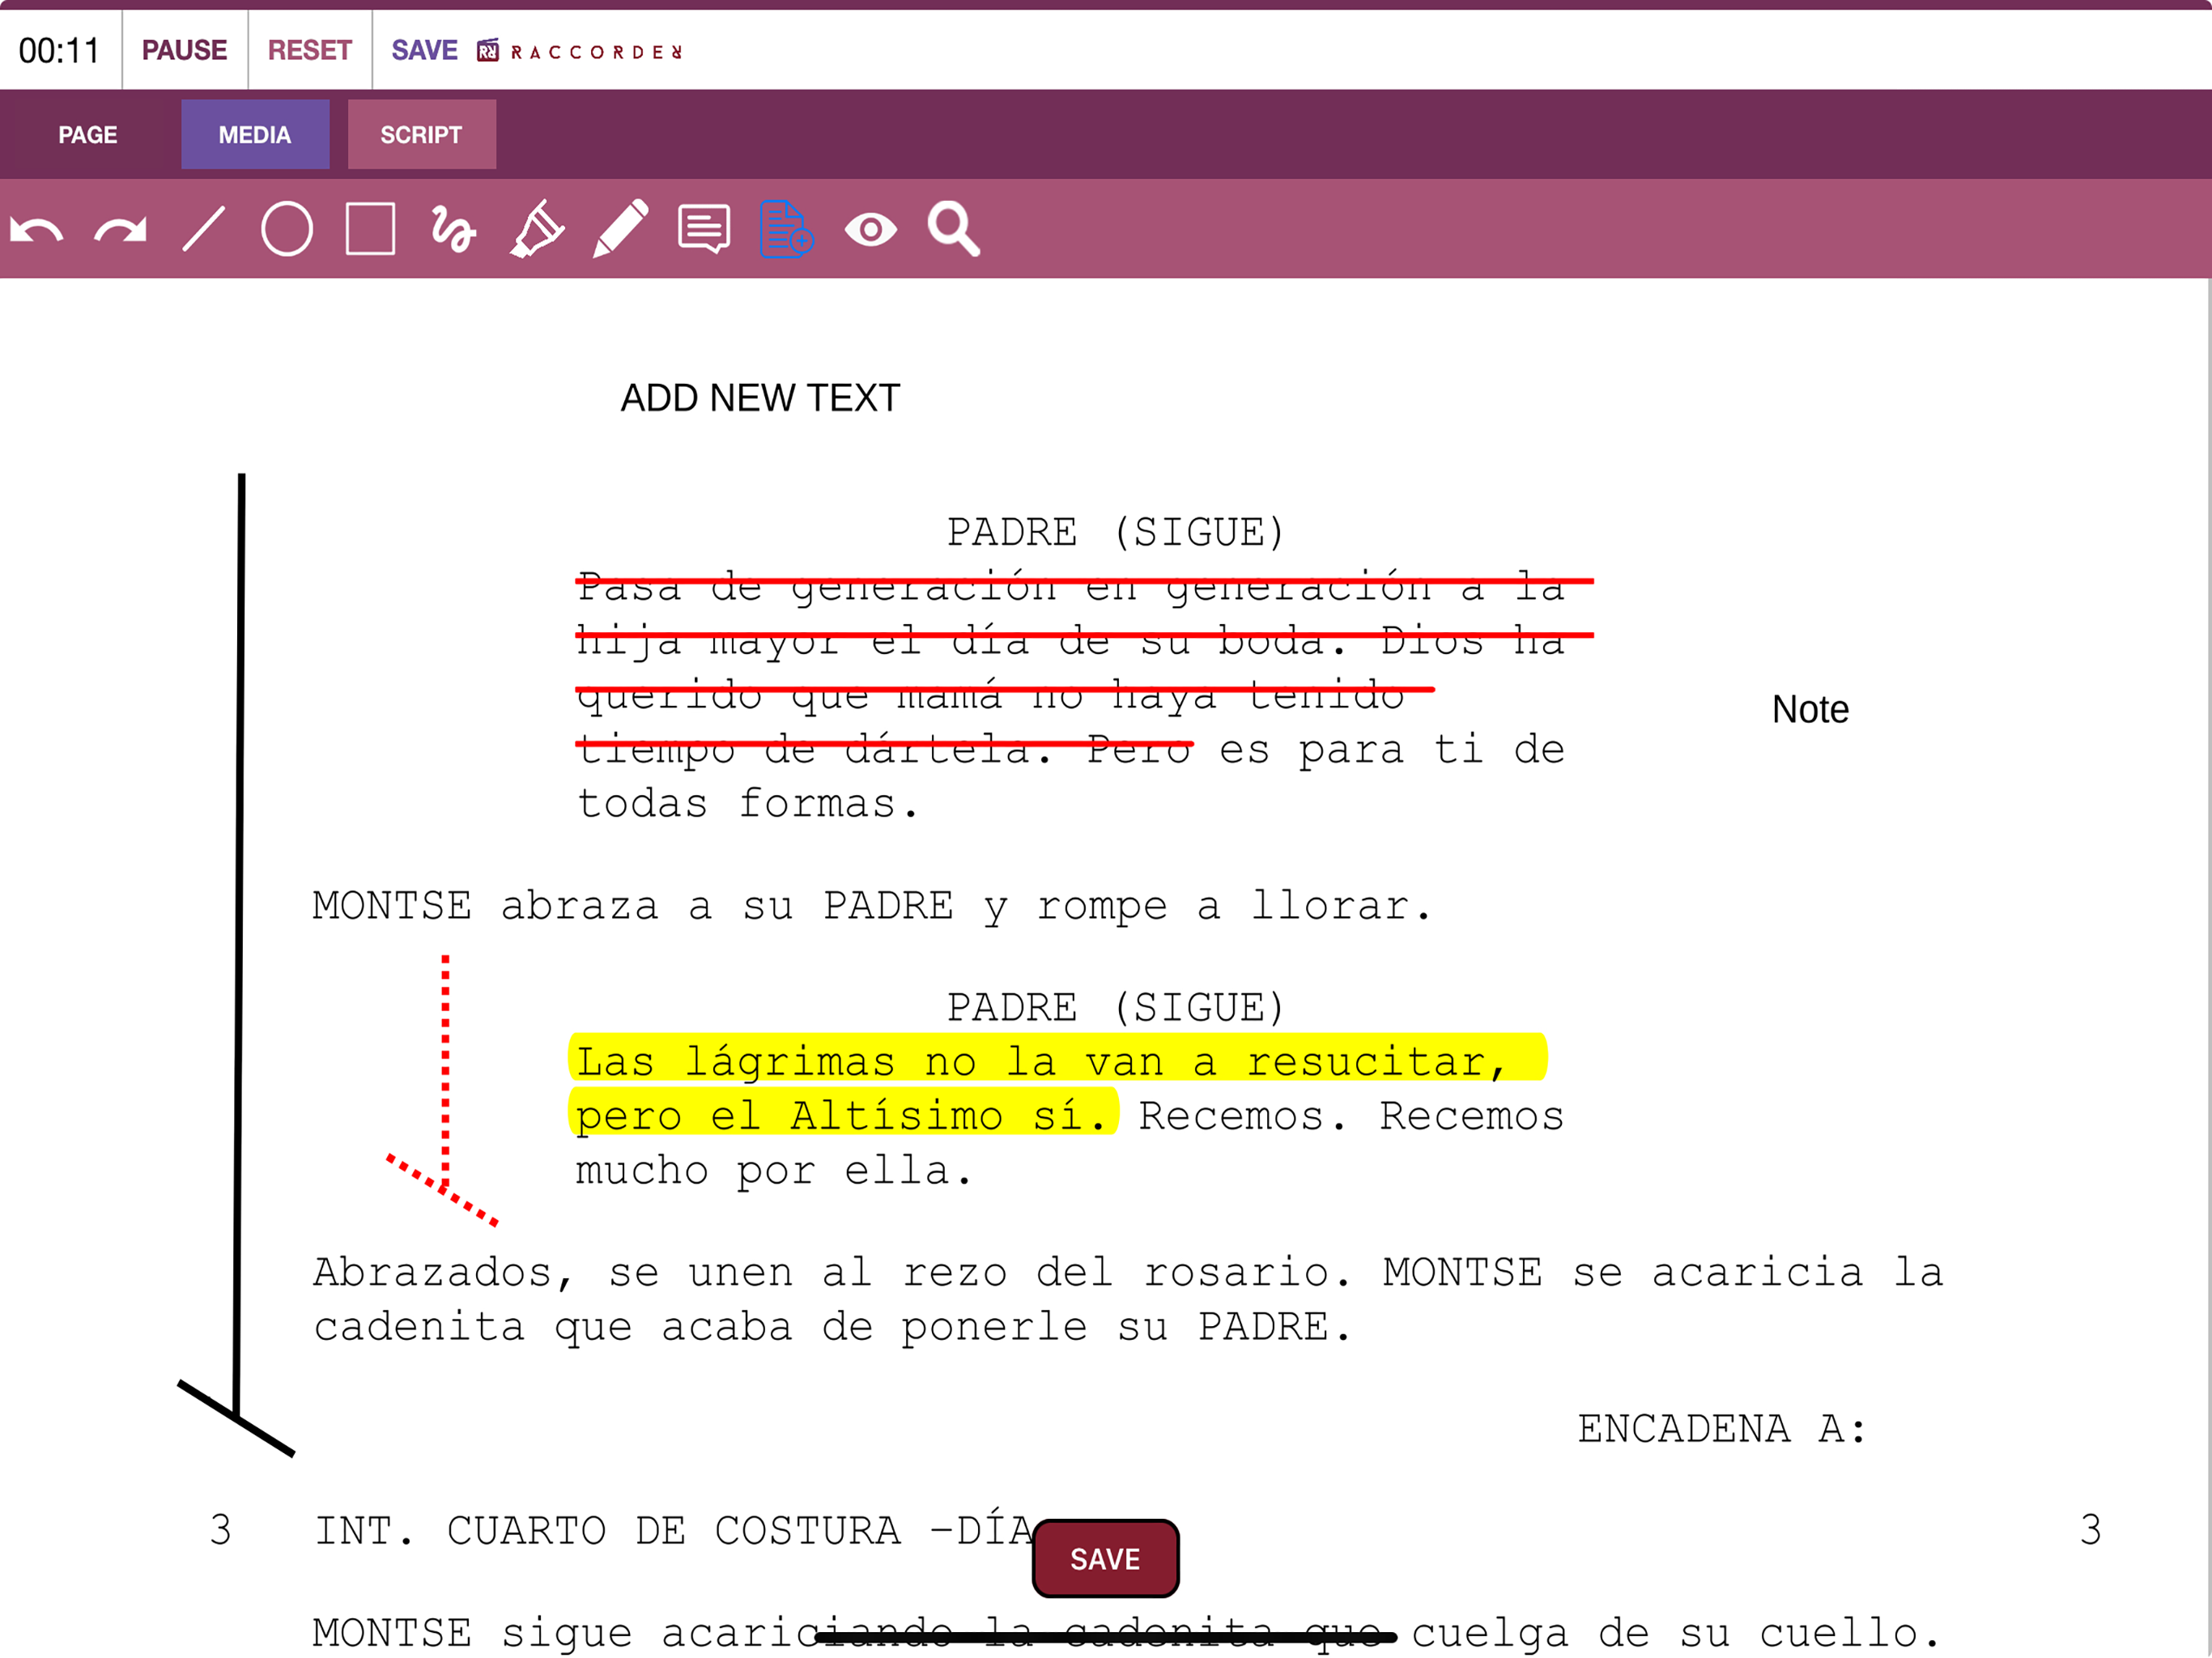This screenshot has width=2212, height=1658.
Task: Click the line 'mucho por ella.'
Action: coord(773,1170)
